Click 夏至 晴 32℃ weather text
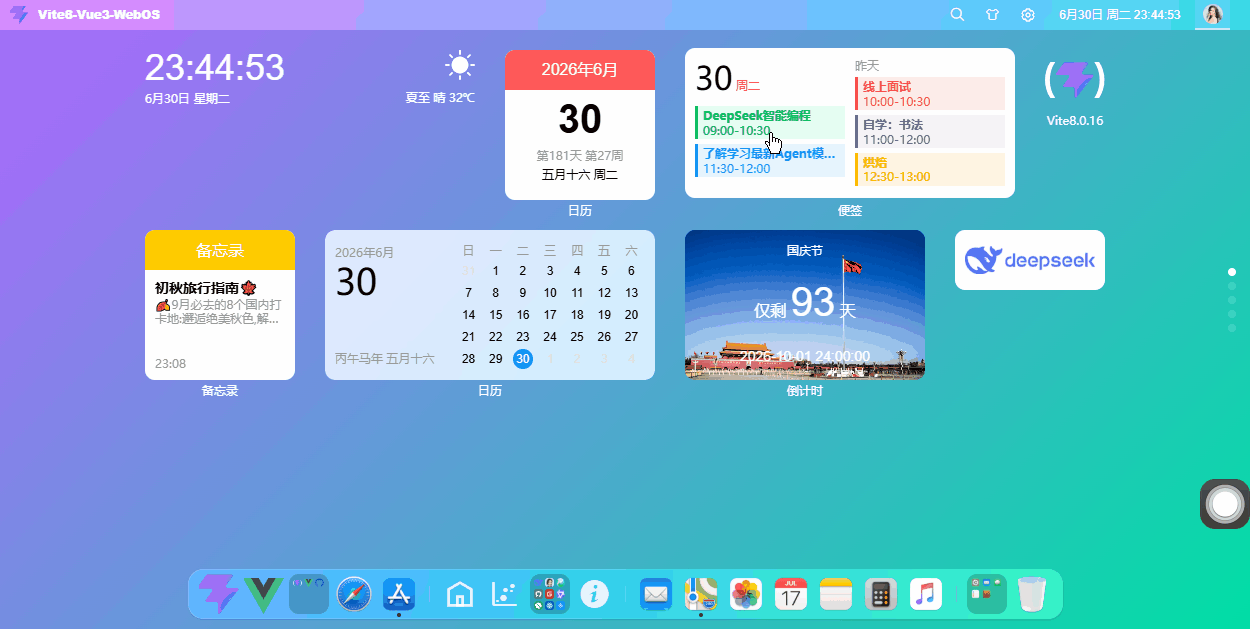The image size is (1250, 629). [x=440, y=98]
